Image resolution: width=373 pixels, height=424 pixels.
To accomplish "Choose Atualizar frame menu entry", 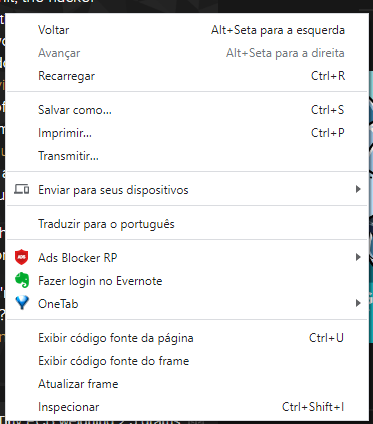I will 187,384.
